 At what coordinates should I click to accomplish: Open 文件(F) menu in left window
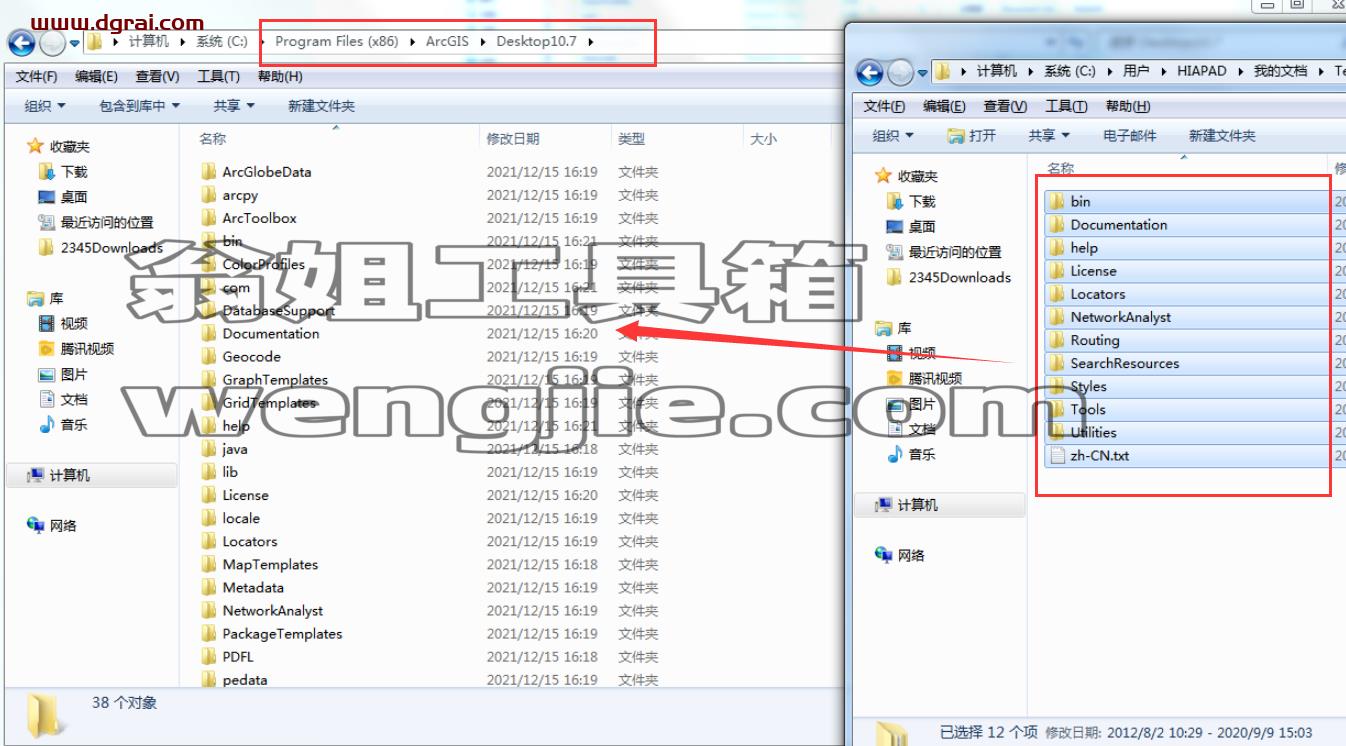point(36,77)
